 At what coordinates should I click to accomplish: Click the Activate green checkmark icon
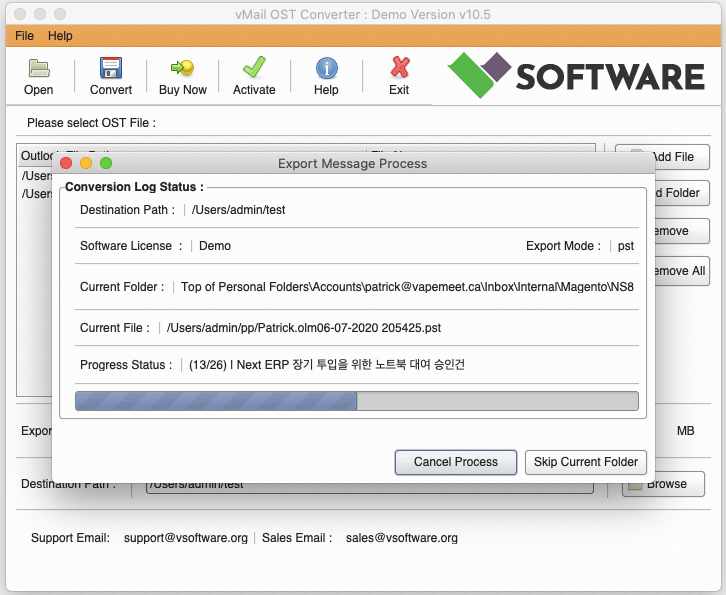click(x=254, y=69)
